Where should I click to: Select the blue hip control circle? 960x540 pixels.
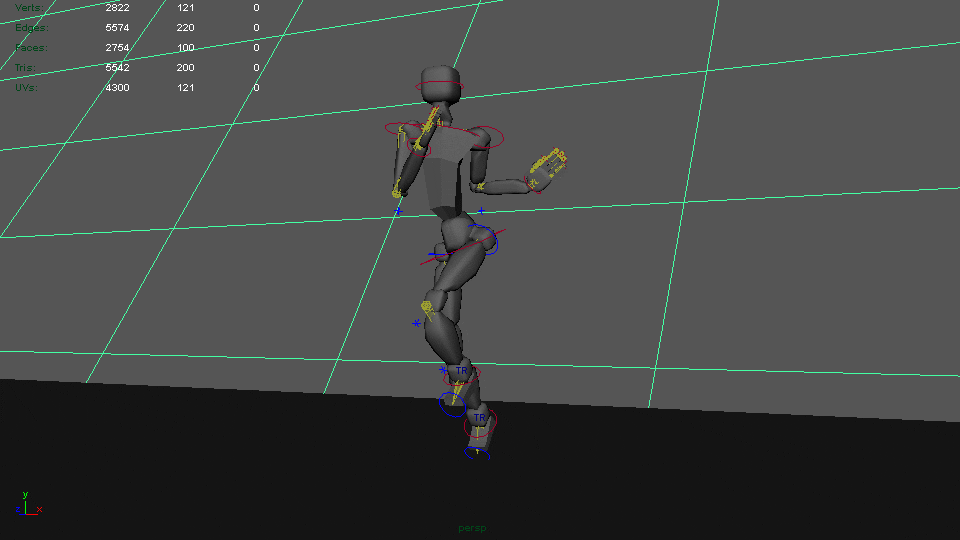484,239
